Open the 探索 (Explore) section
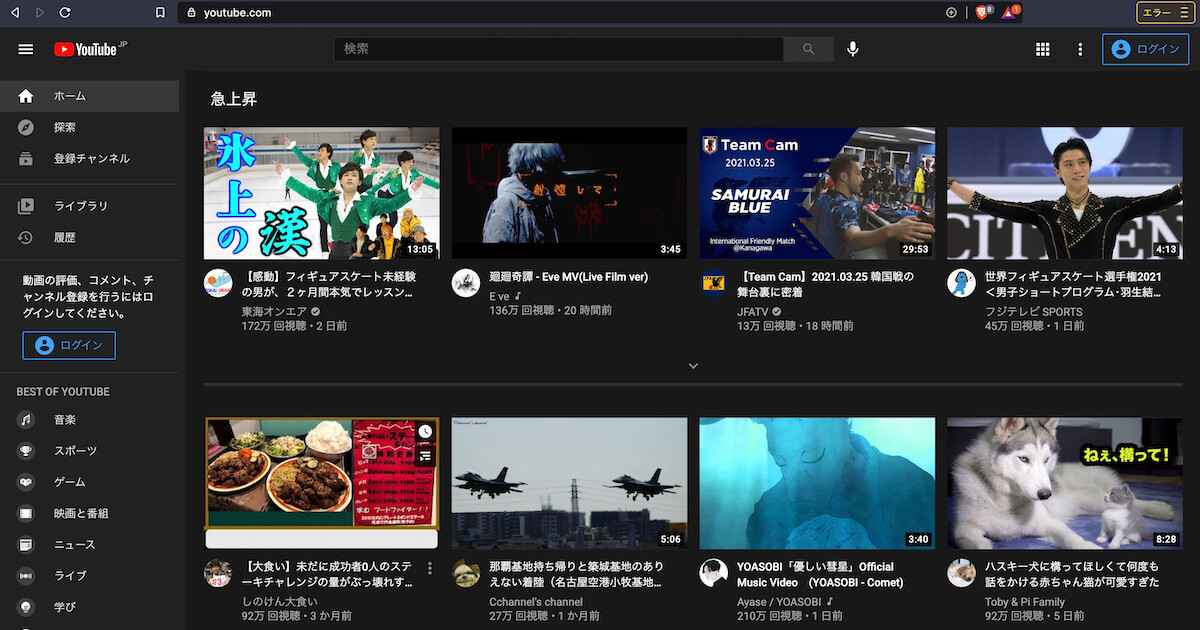 tap(60, 127)
